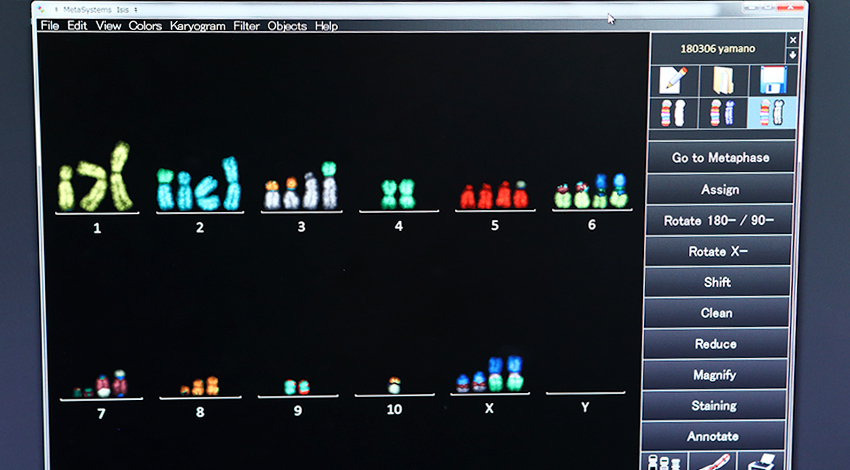Open the Colors menu
Image resolution: width=850 pixels, height=470 pixels.
pyautogui.click(x=145, y=26)
